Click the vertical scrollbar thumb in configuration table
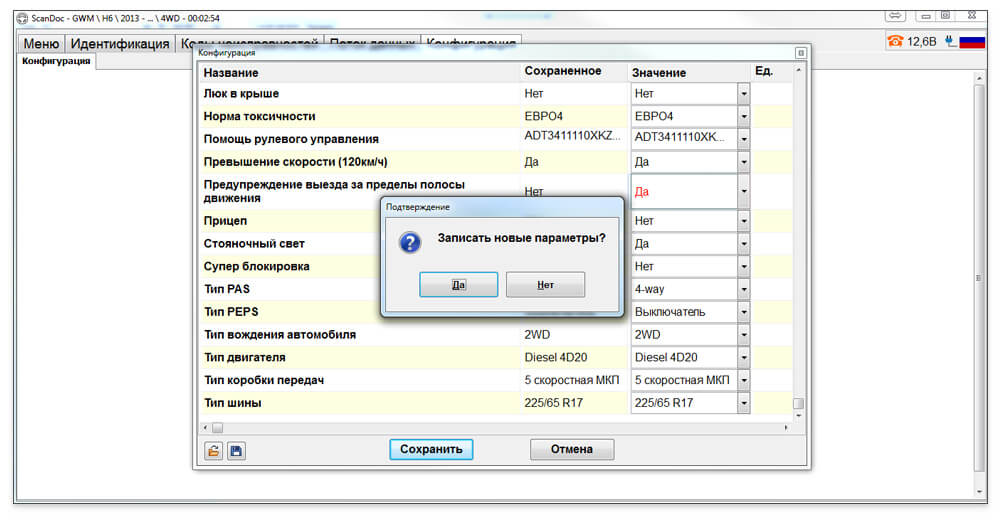The height and width of the screenshot is (522, 1000). click(x=798, y=403)
